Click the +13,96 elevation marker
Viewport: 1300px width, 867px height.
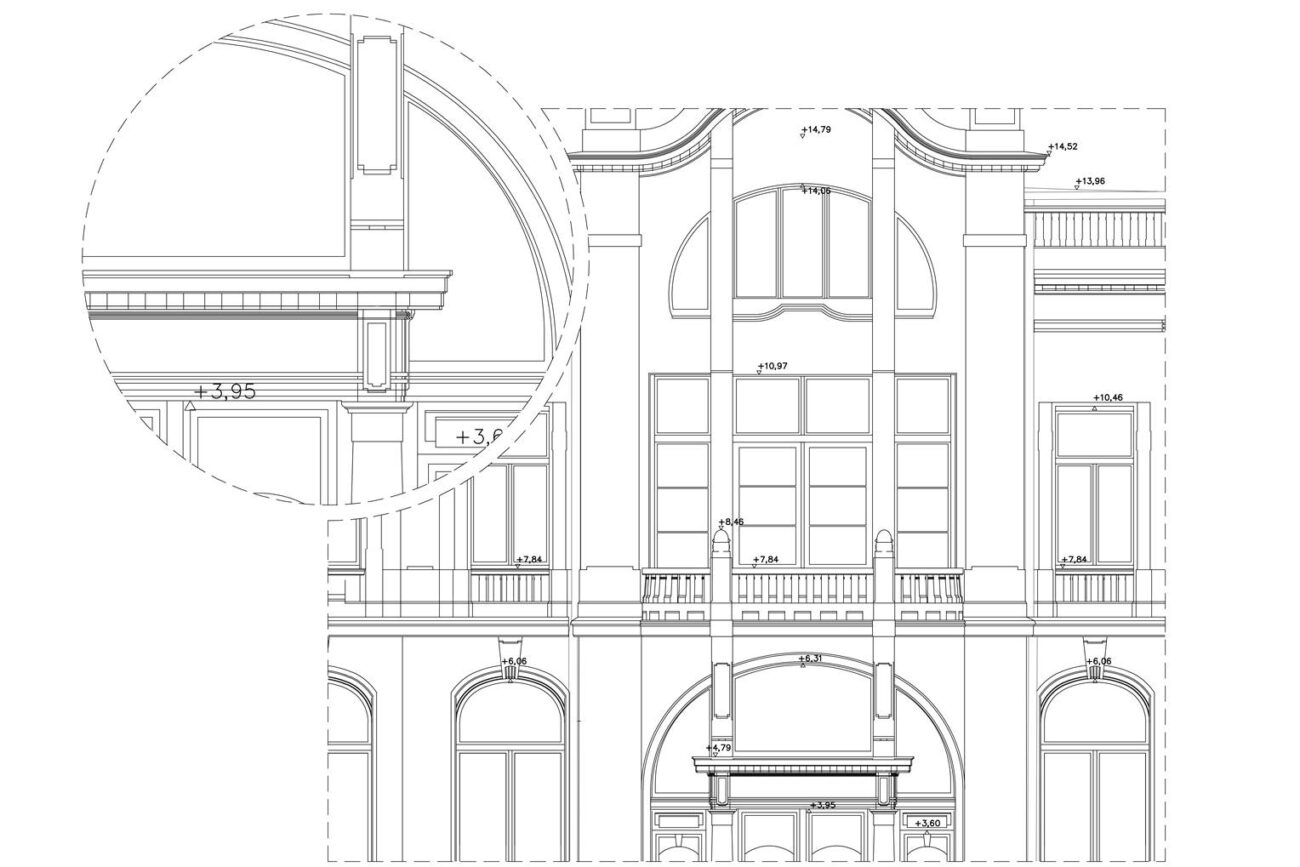pos(1090,181)
